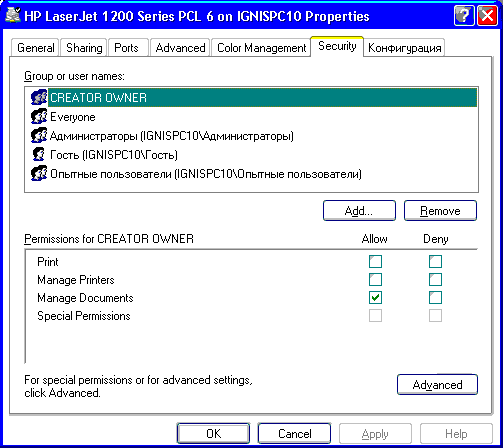Click the printer icon in title bar

[13, 15]
